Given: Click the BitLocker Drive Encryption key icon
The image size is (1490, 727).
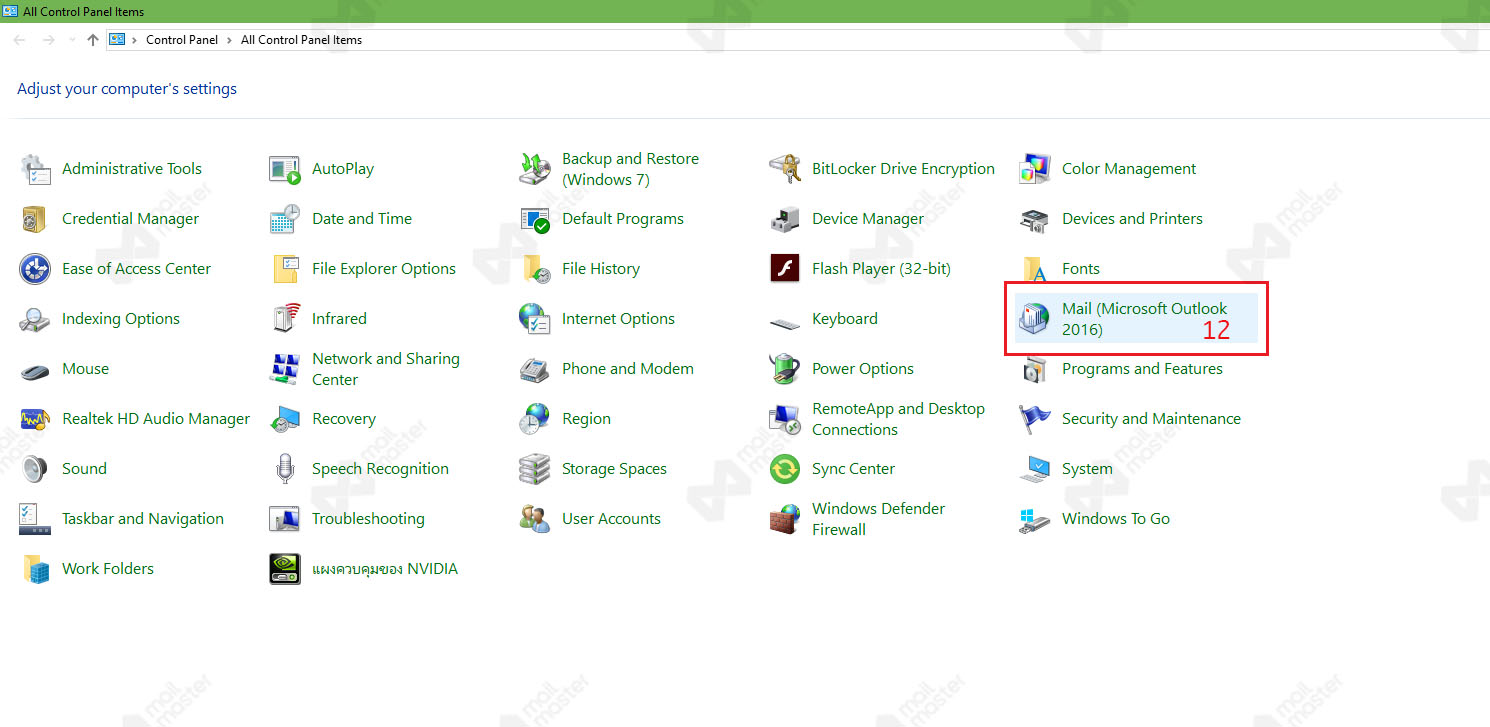Looking at the screenshot, I should pos(785,169).
